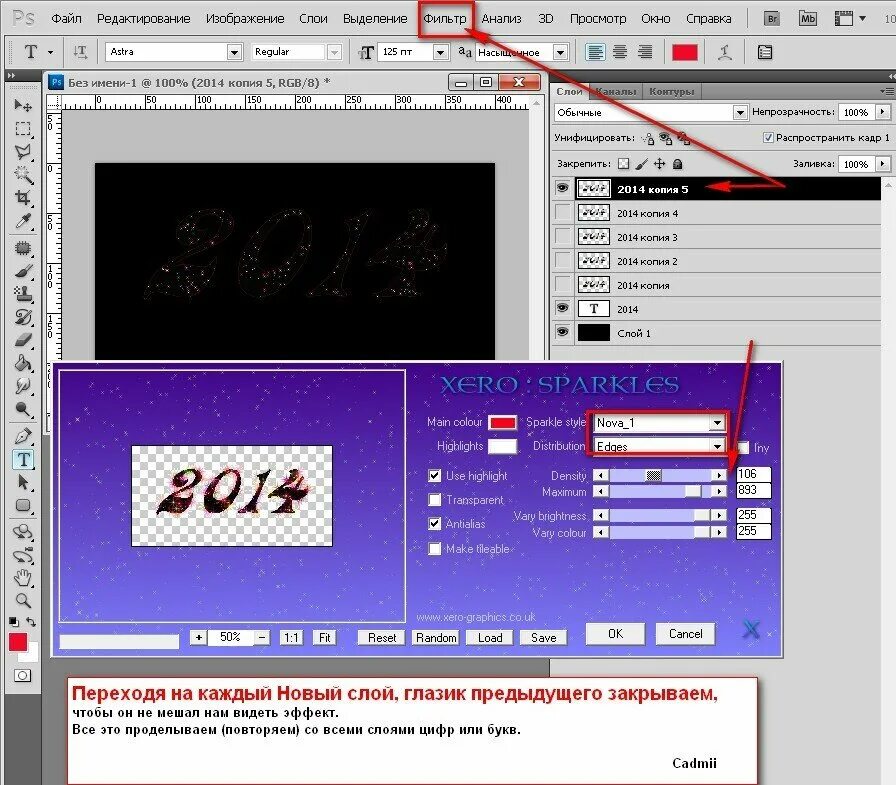Toggle Quick Mask mode icon
The width and height of the screenshot is (896, 785).
point(22,675)
